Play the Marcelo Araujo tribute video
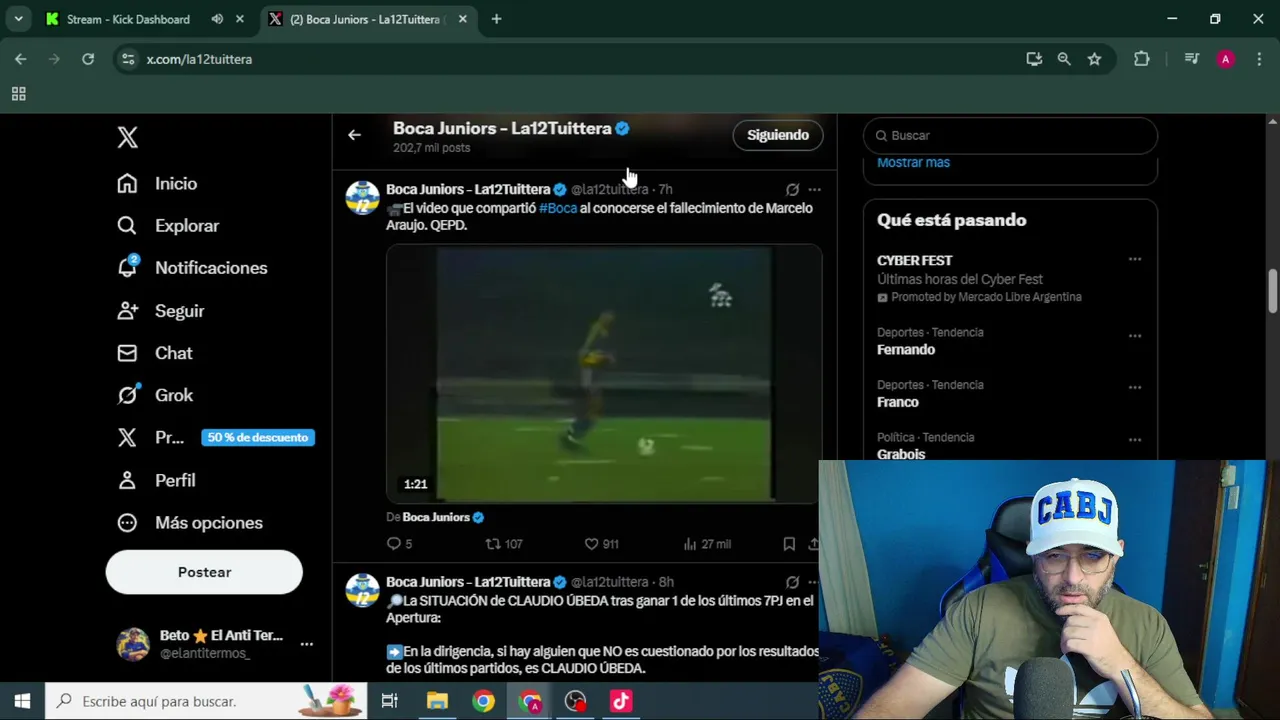 pyautogui.click(x=604, y=374)
